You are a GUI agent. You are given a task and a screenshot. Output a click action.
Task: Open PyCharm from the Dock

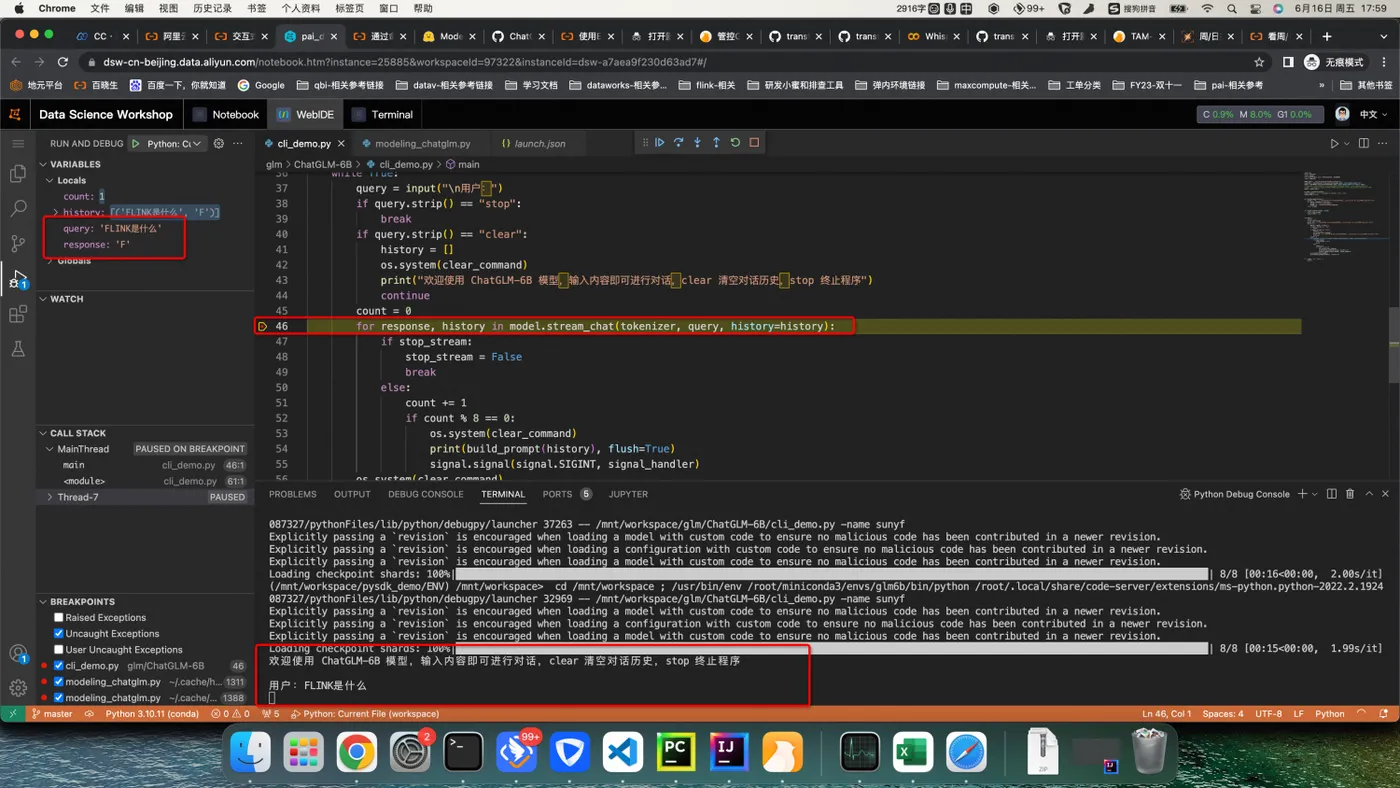click(676, 752)
